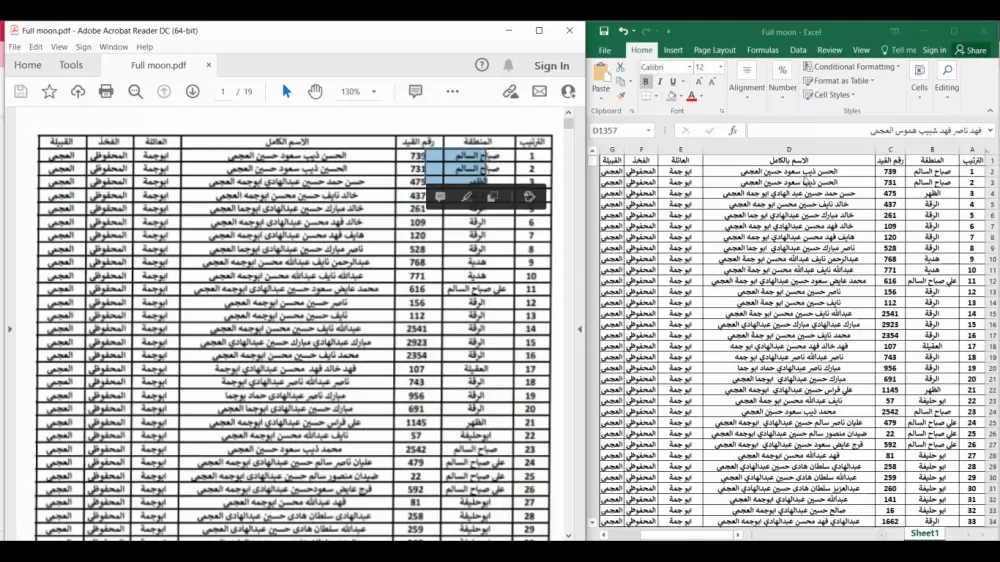
Task: Click the share-with-others person icon in Acrobat
Action: point(568,92)
